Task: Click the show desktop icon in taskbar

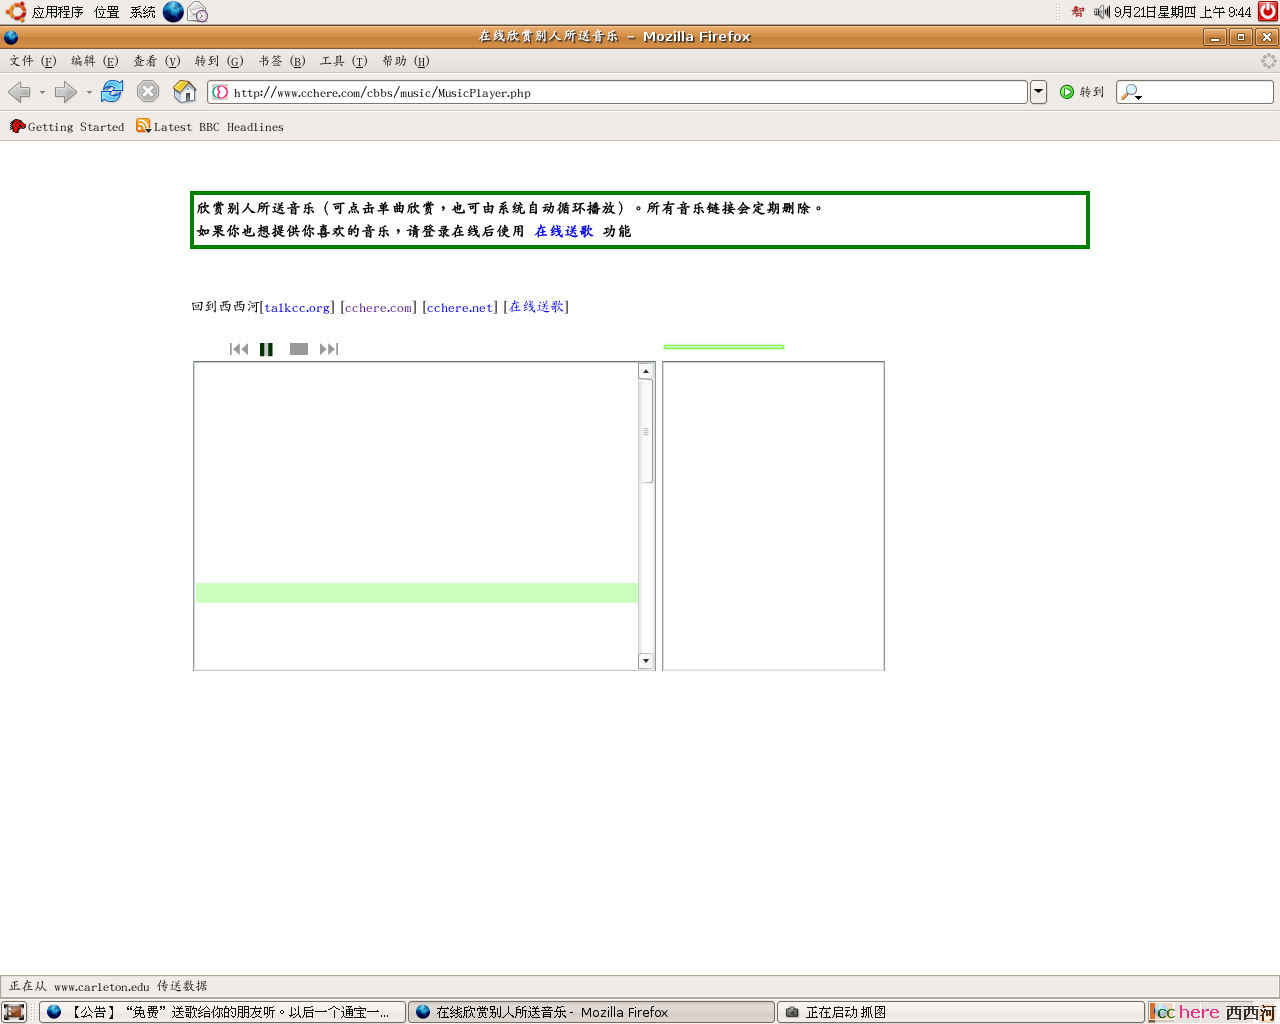Action: click(x=14, y=1012)
